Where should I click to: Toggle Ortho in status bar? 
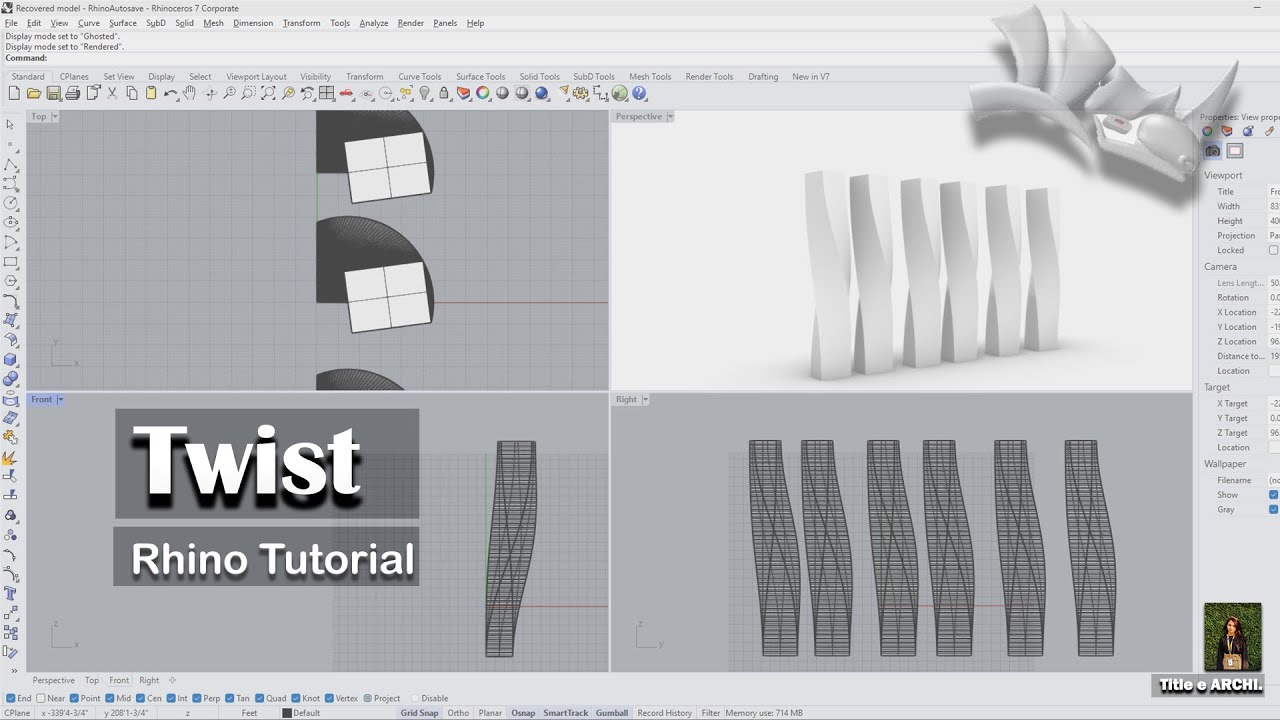(x=458, y=713)
